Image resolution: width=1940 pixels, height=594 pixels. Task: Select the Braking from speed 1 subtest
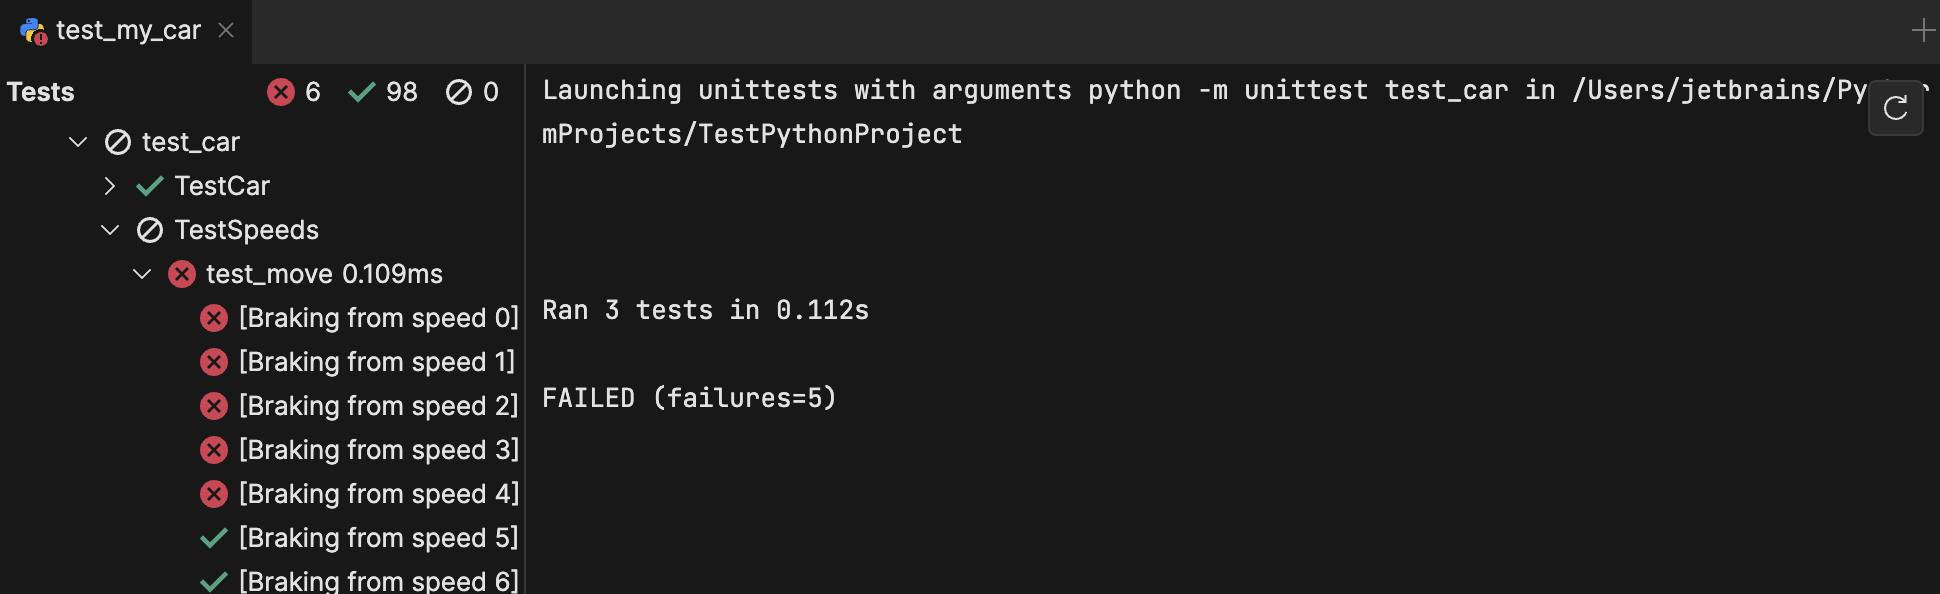378,362
